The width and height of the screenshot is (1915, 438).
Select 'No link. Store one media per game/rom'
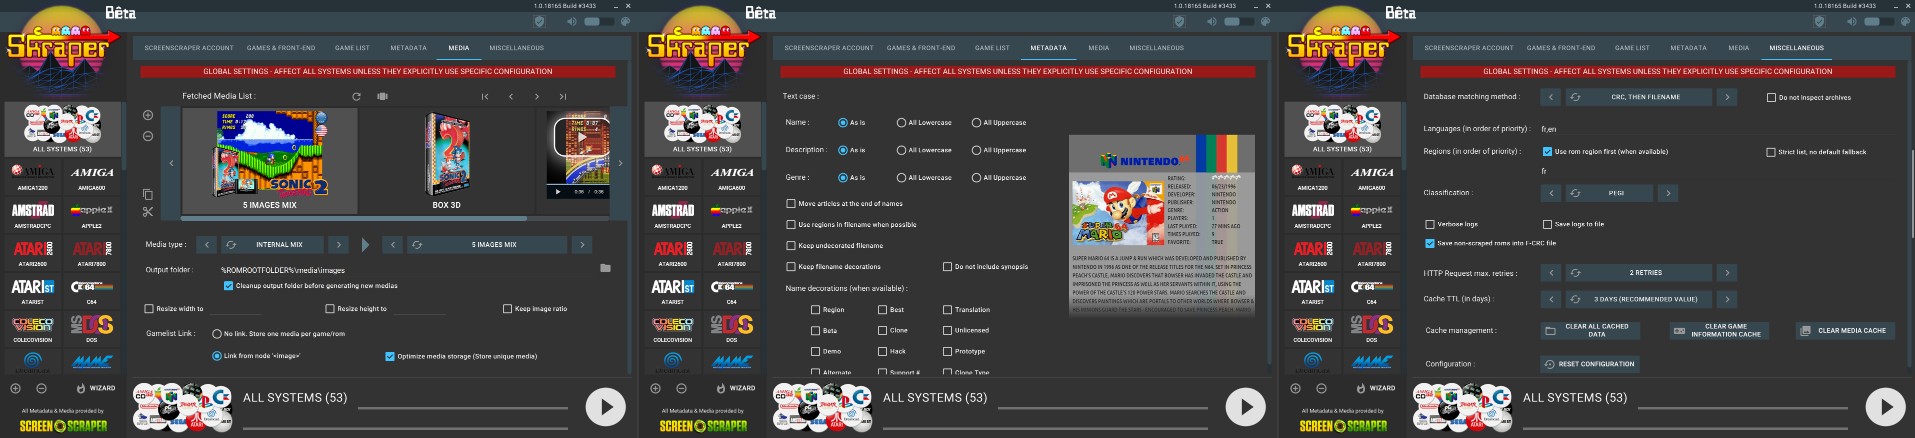pyautogui.click(x=217, y=334)
